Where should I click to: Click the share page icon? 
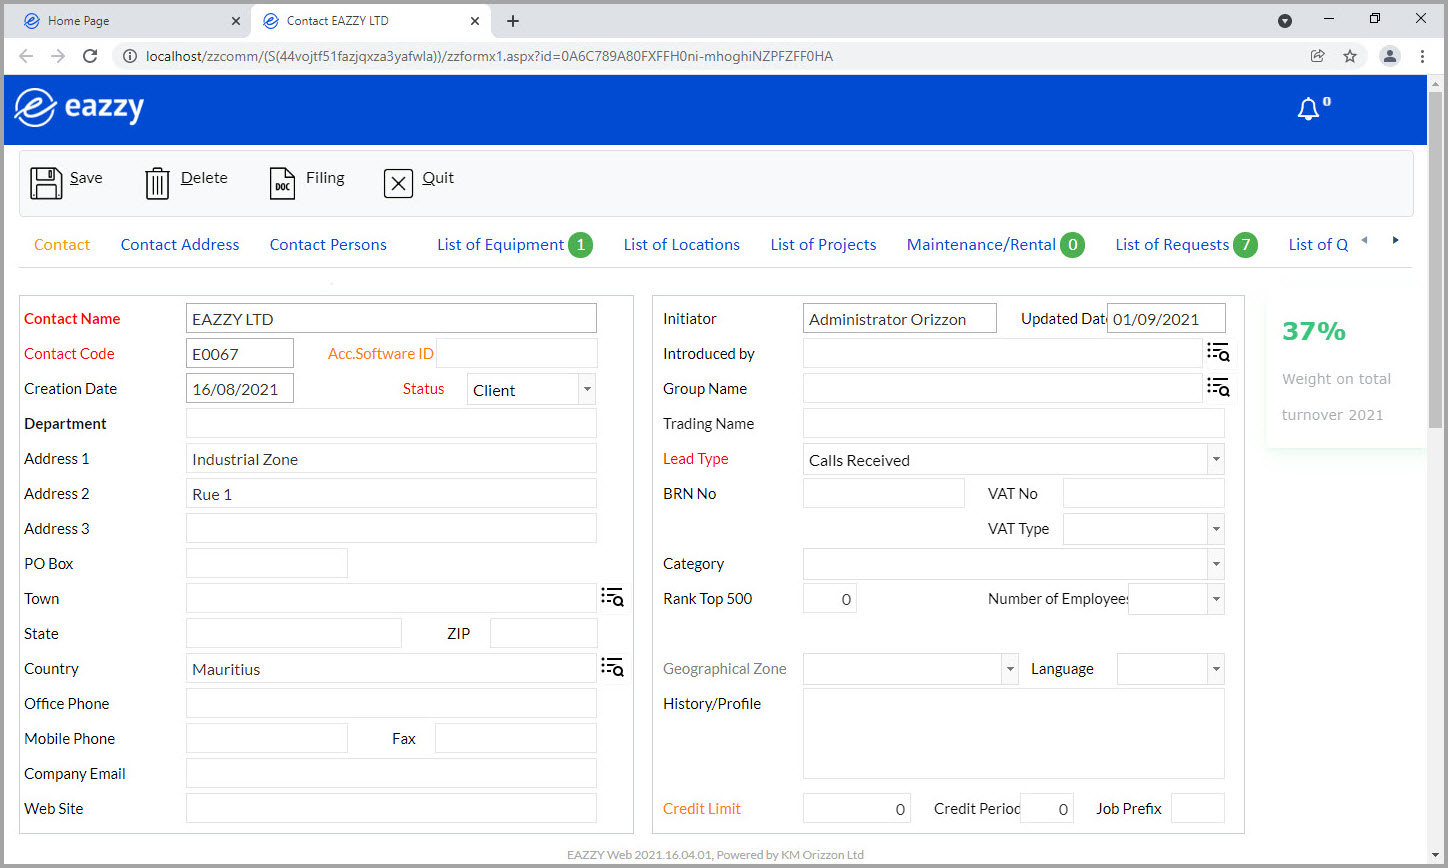pyautogui.click(x=1318, y=56)
